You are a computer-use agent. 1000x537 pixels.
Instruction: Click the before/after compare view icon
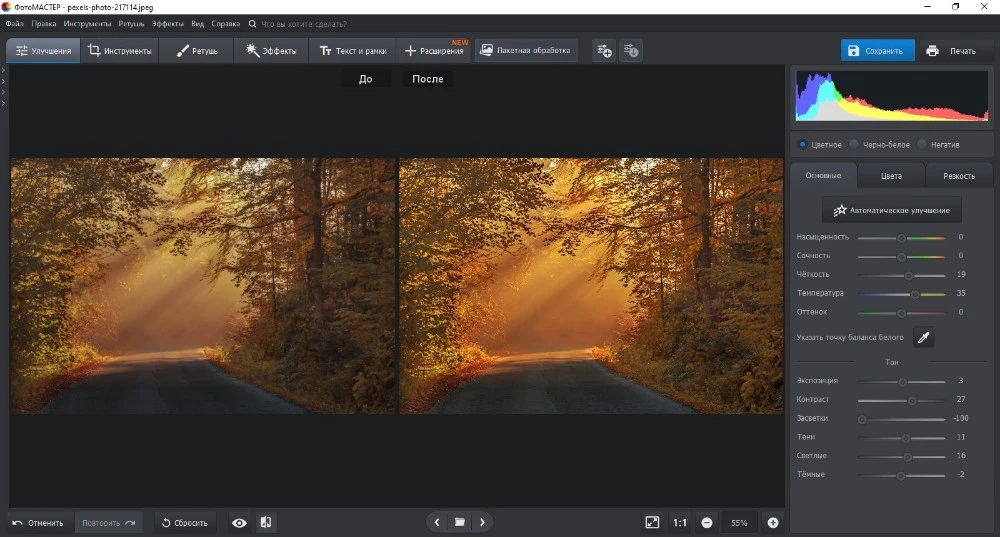pyautogui.click(x=266, y=522)
